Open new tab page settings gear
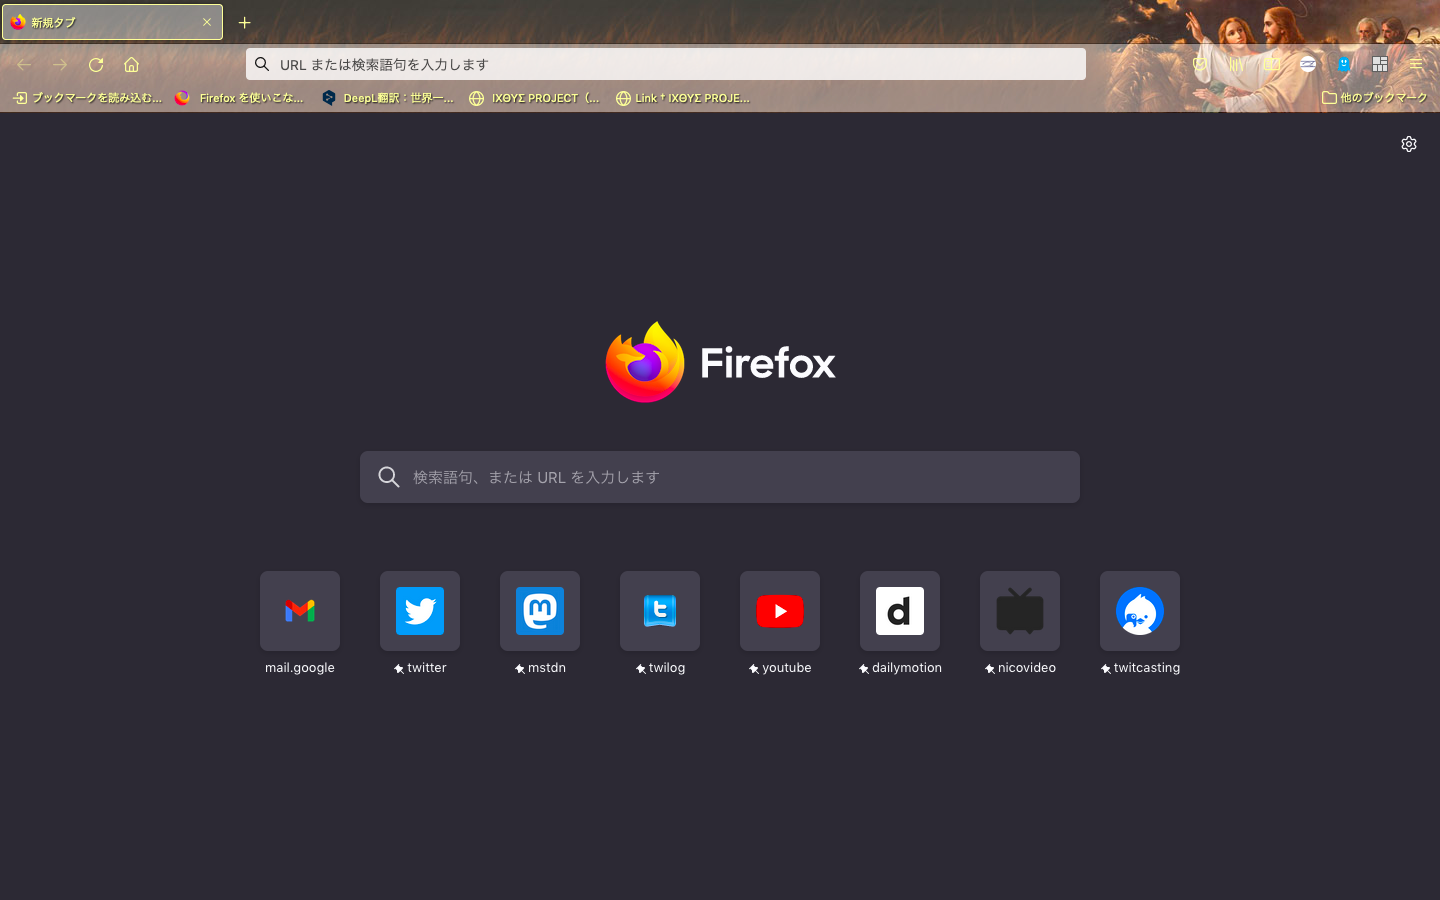Viewport: 1440px width, 900px height. 1409,144
